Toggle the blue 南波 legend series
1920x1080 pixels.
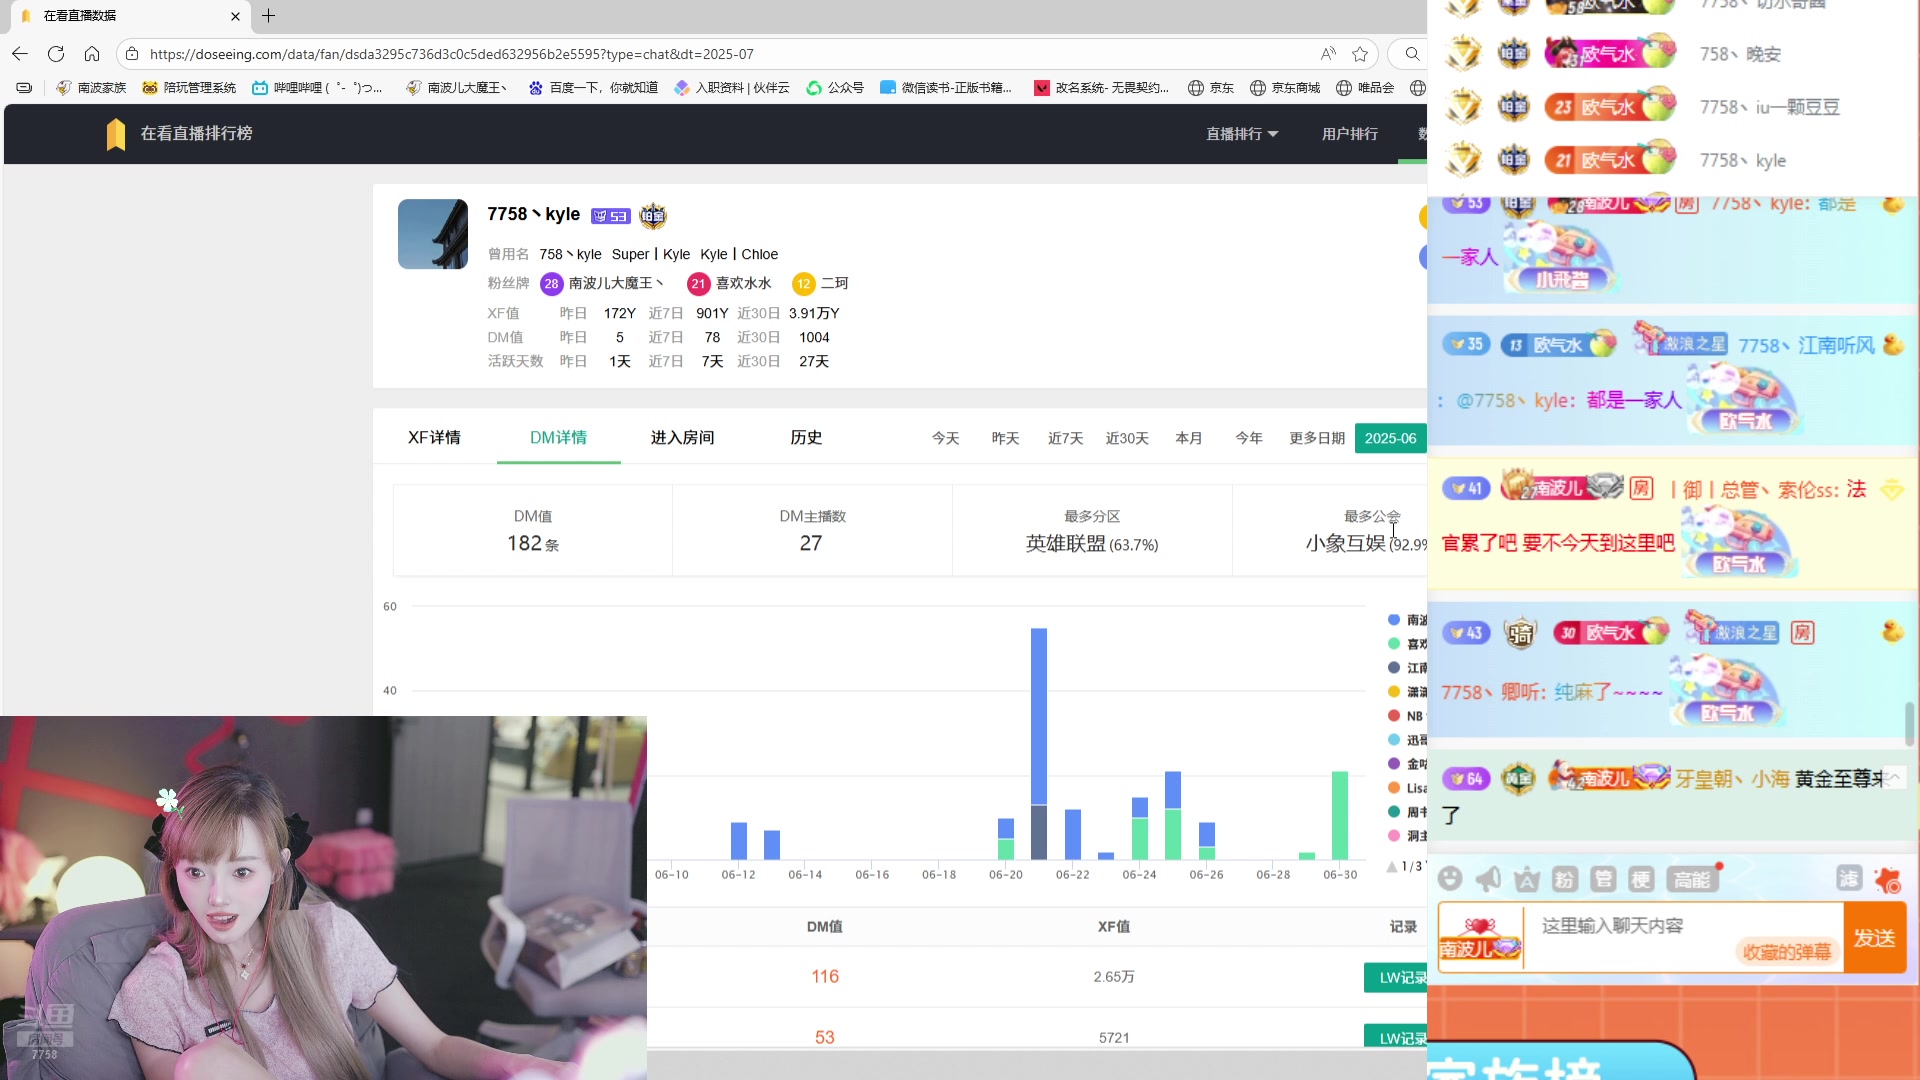[1408, 620]
